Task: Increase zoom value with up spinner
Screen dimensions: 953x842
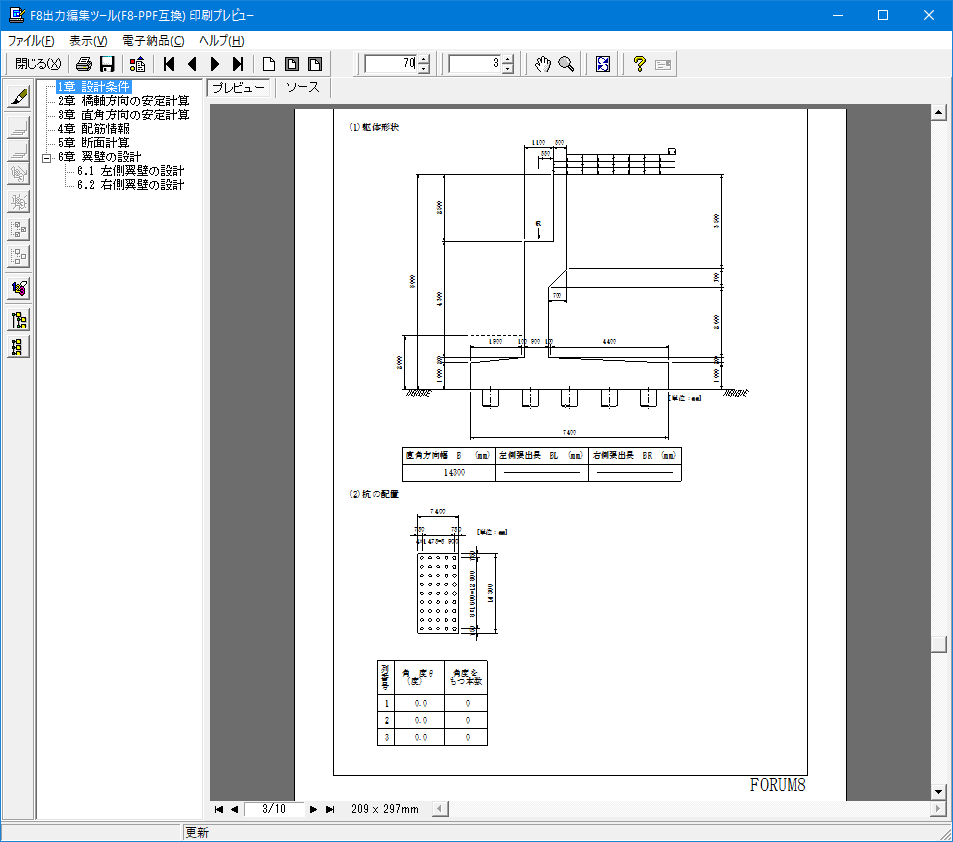Action: pyautogui.click(x=424, y=59)
